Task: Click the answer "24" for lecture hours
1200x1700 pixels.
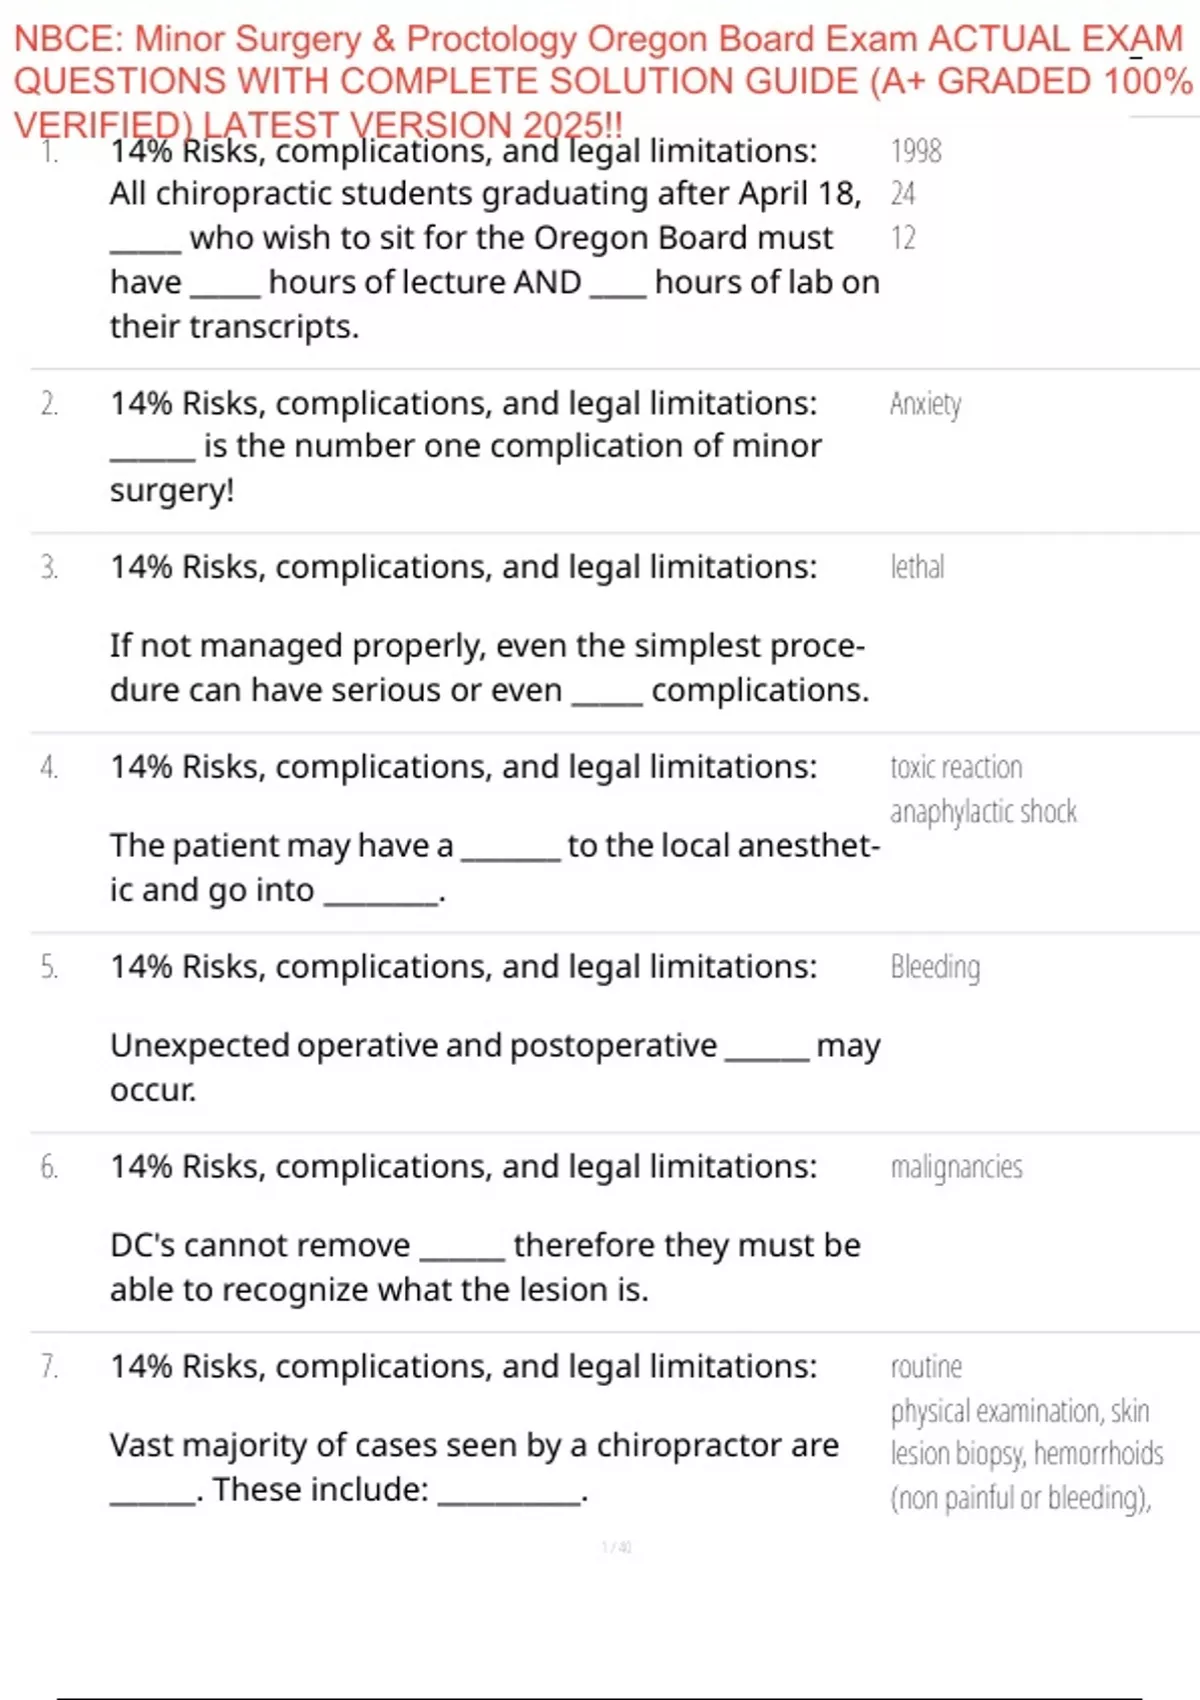Action: 903,194
